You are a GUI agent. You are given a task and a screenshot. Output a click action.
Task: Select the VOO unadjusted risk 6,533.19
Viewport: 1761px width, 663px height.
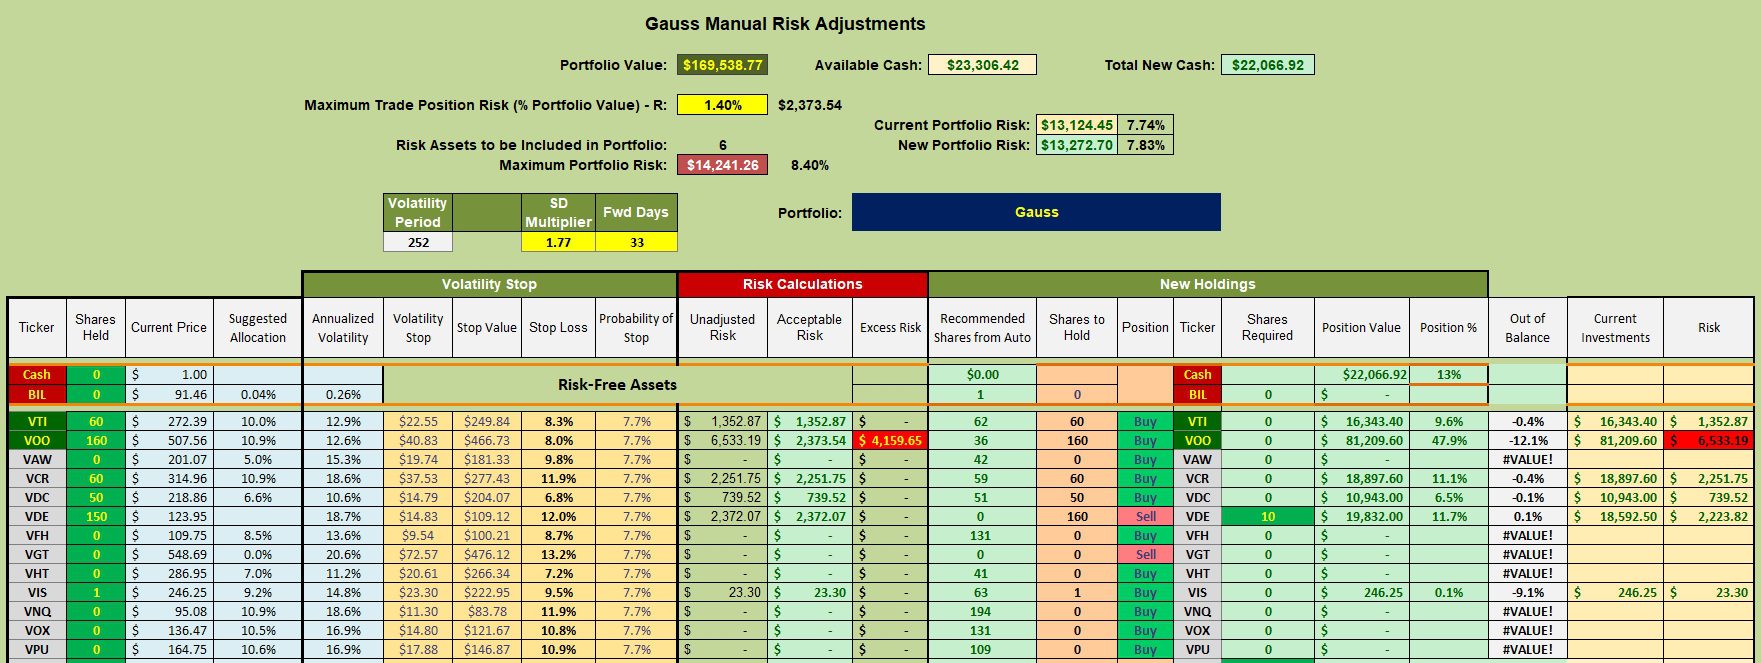pos(723,440)
